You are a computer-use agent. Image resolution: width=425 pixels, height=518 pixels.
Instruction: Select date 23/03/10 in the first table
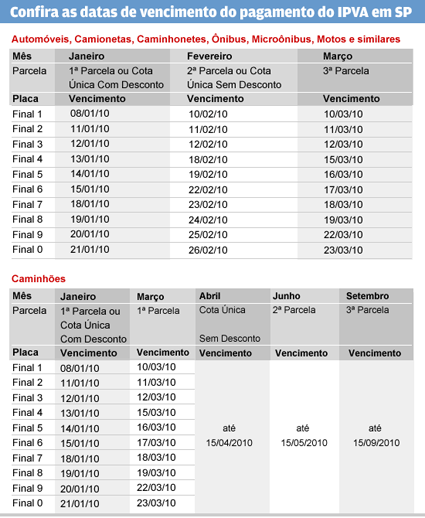click(343, 250)
